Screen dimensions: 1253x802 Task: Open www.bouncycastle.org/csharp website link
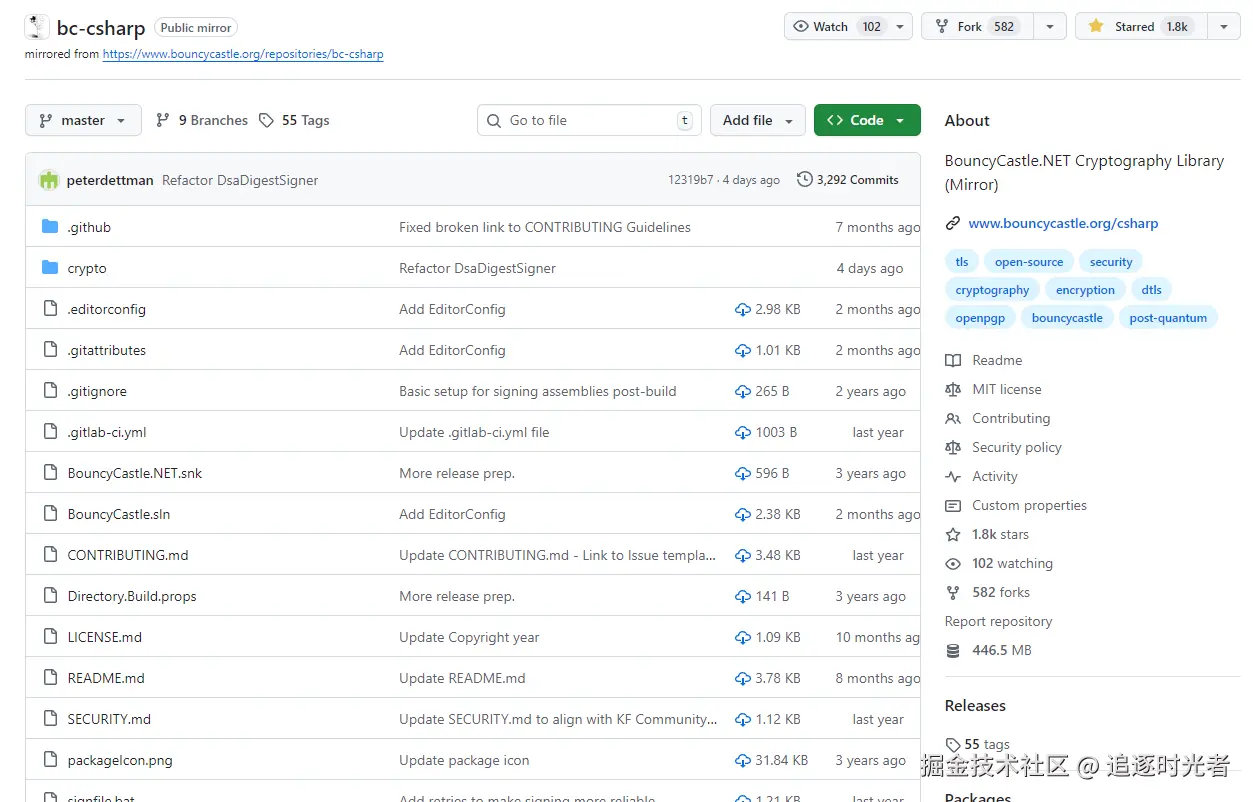click(x=1063, y=223)
